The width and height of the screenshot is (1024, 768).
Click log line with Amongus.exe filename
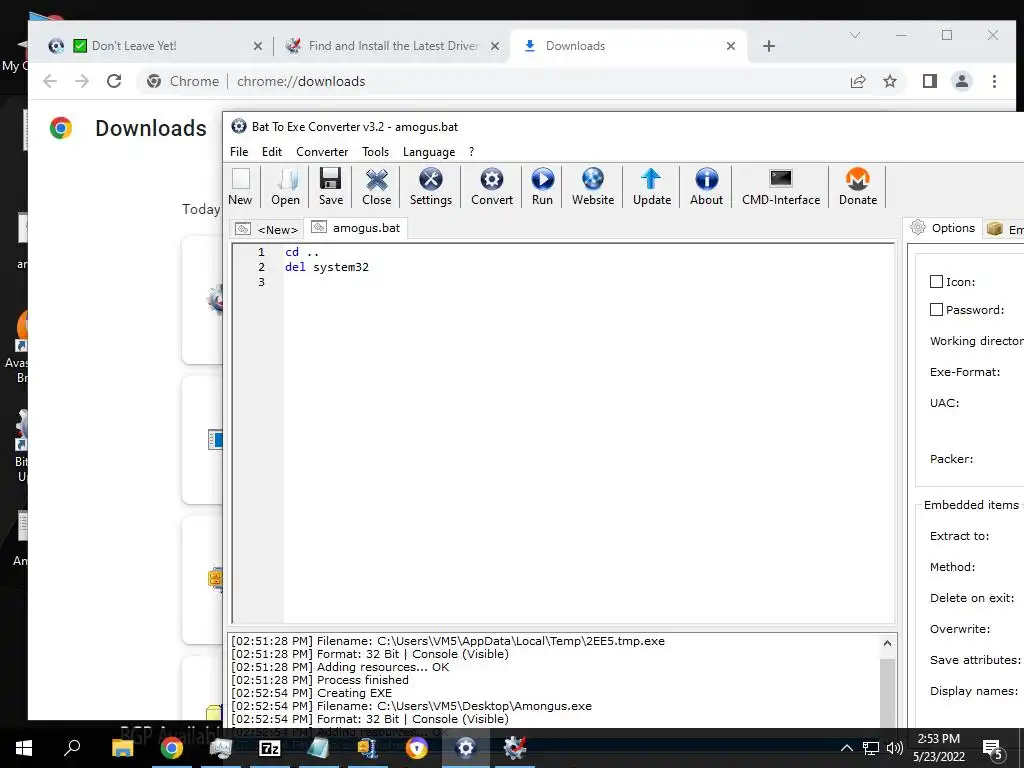point(411,706)
